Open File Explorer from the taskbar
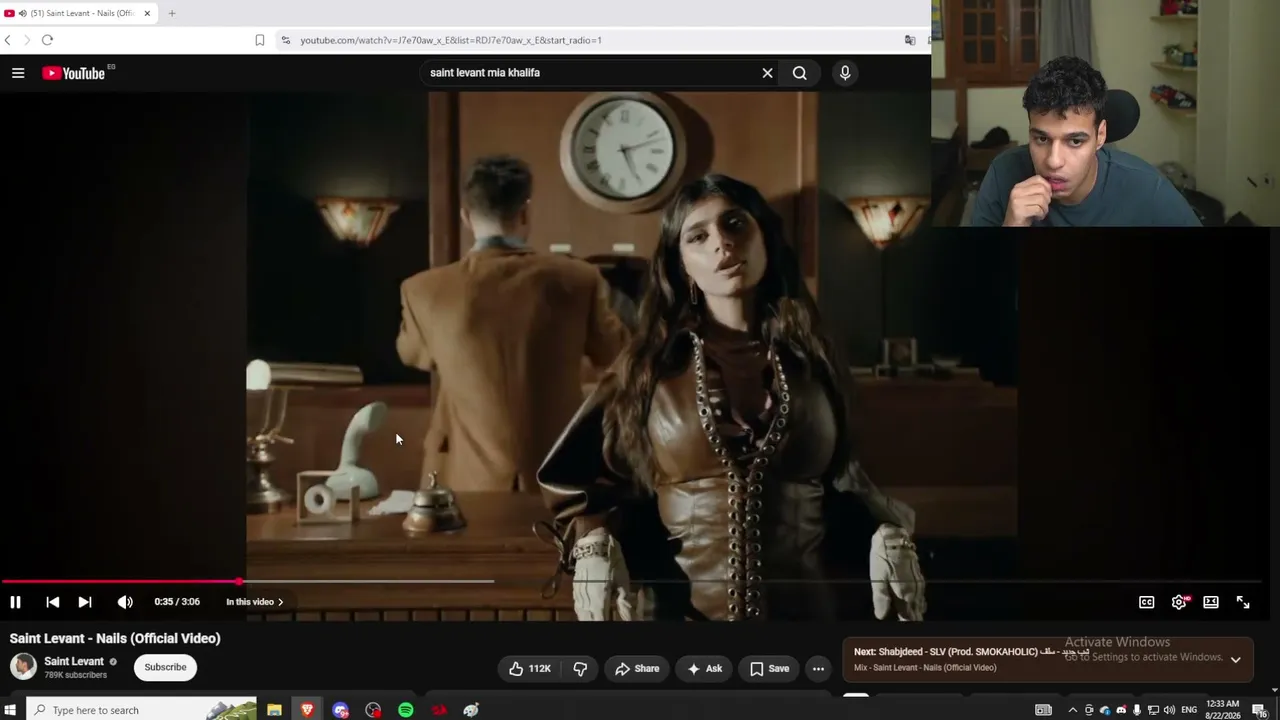Screen dimensions: 1280x720 [x=274, y=710]
